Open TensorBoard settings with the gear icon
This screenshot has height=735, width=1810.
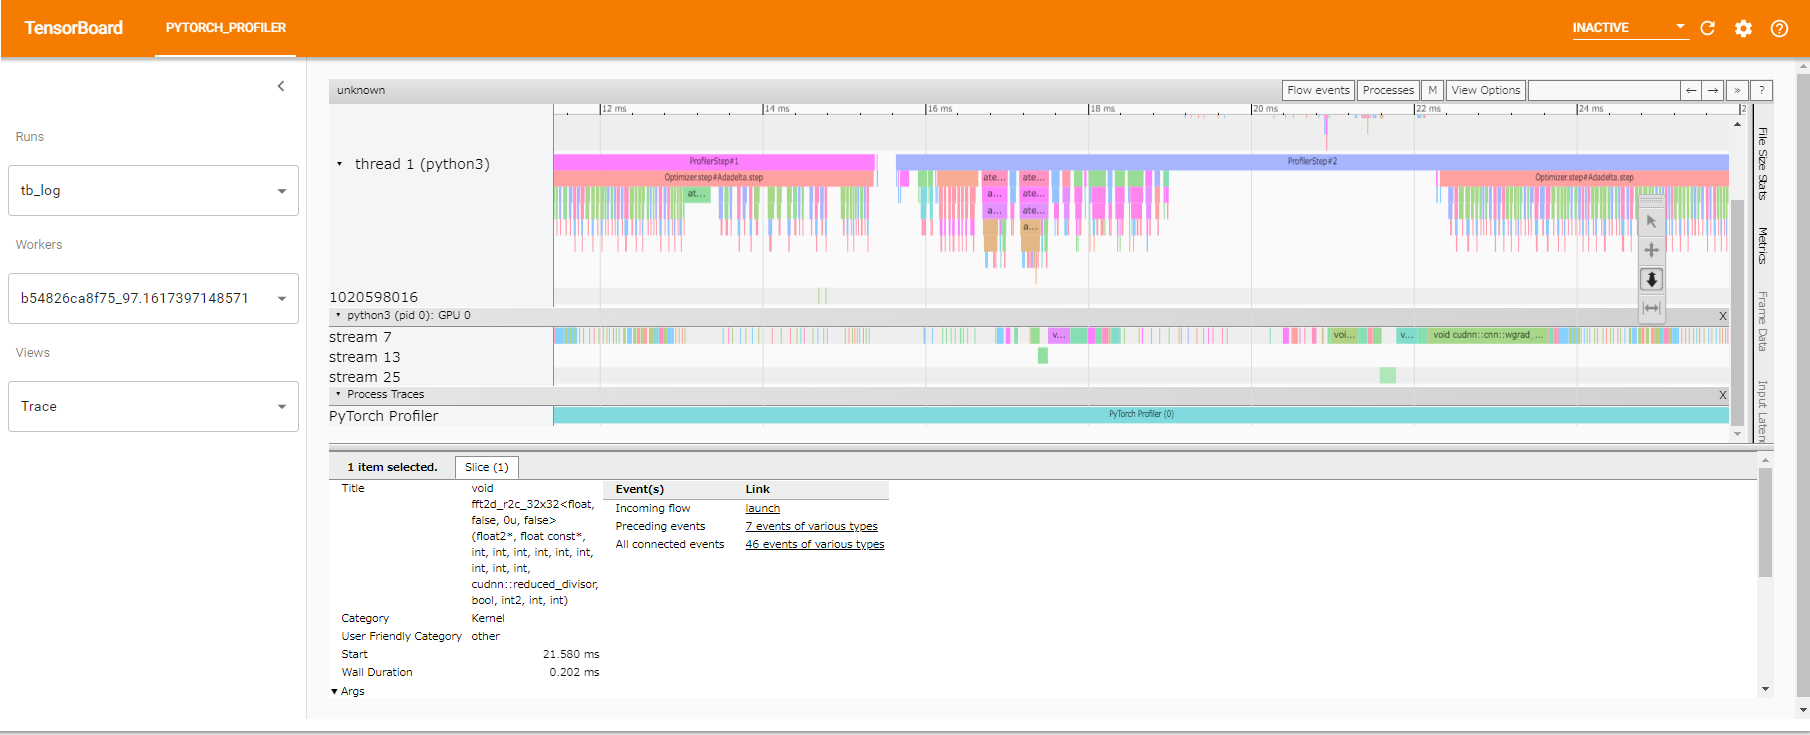(1743, 28)
